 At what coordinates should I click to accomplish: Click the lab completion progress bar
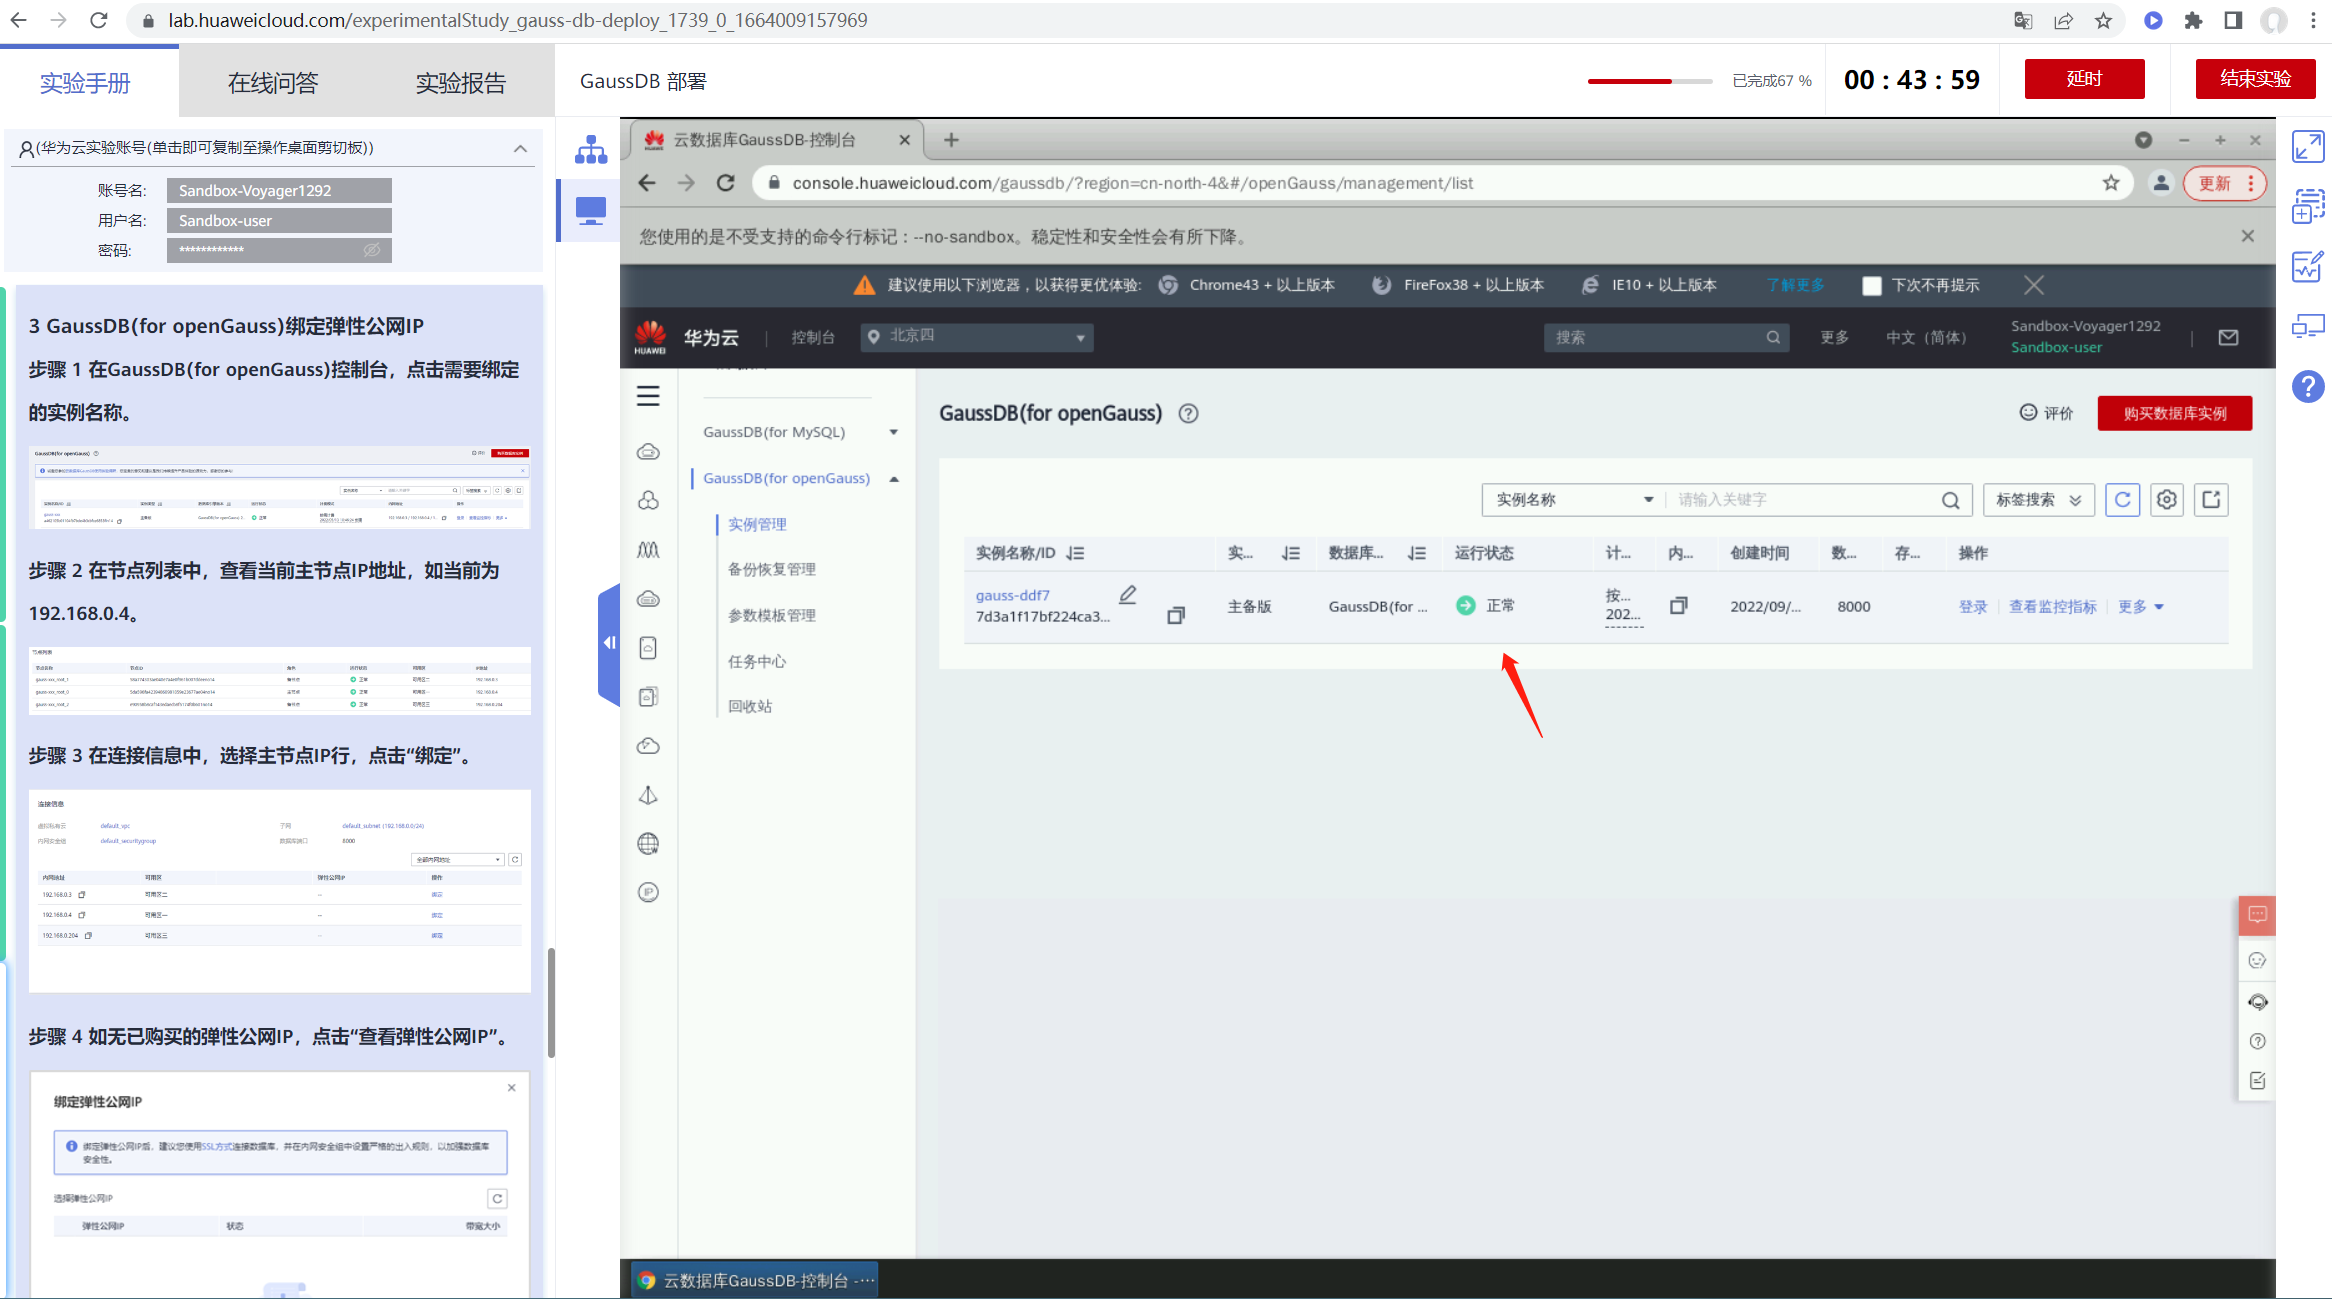click(1649, 81)
